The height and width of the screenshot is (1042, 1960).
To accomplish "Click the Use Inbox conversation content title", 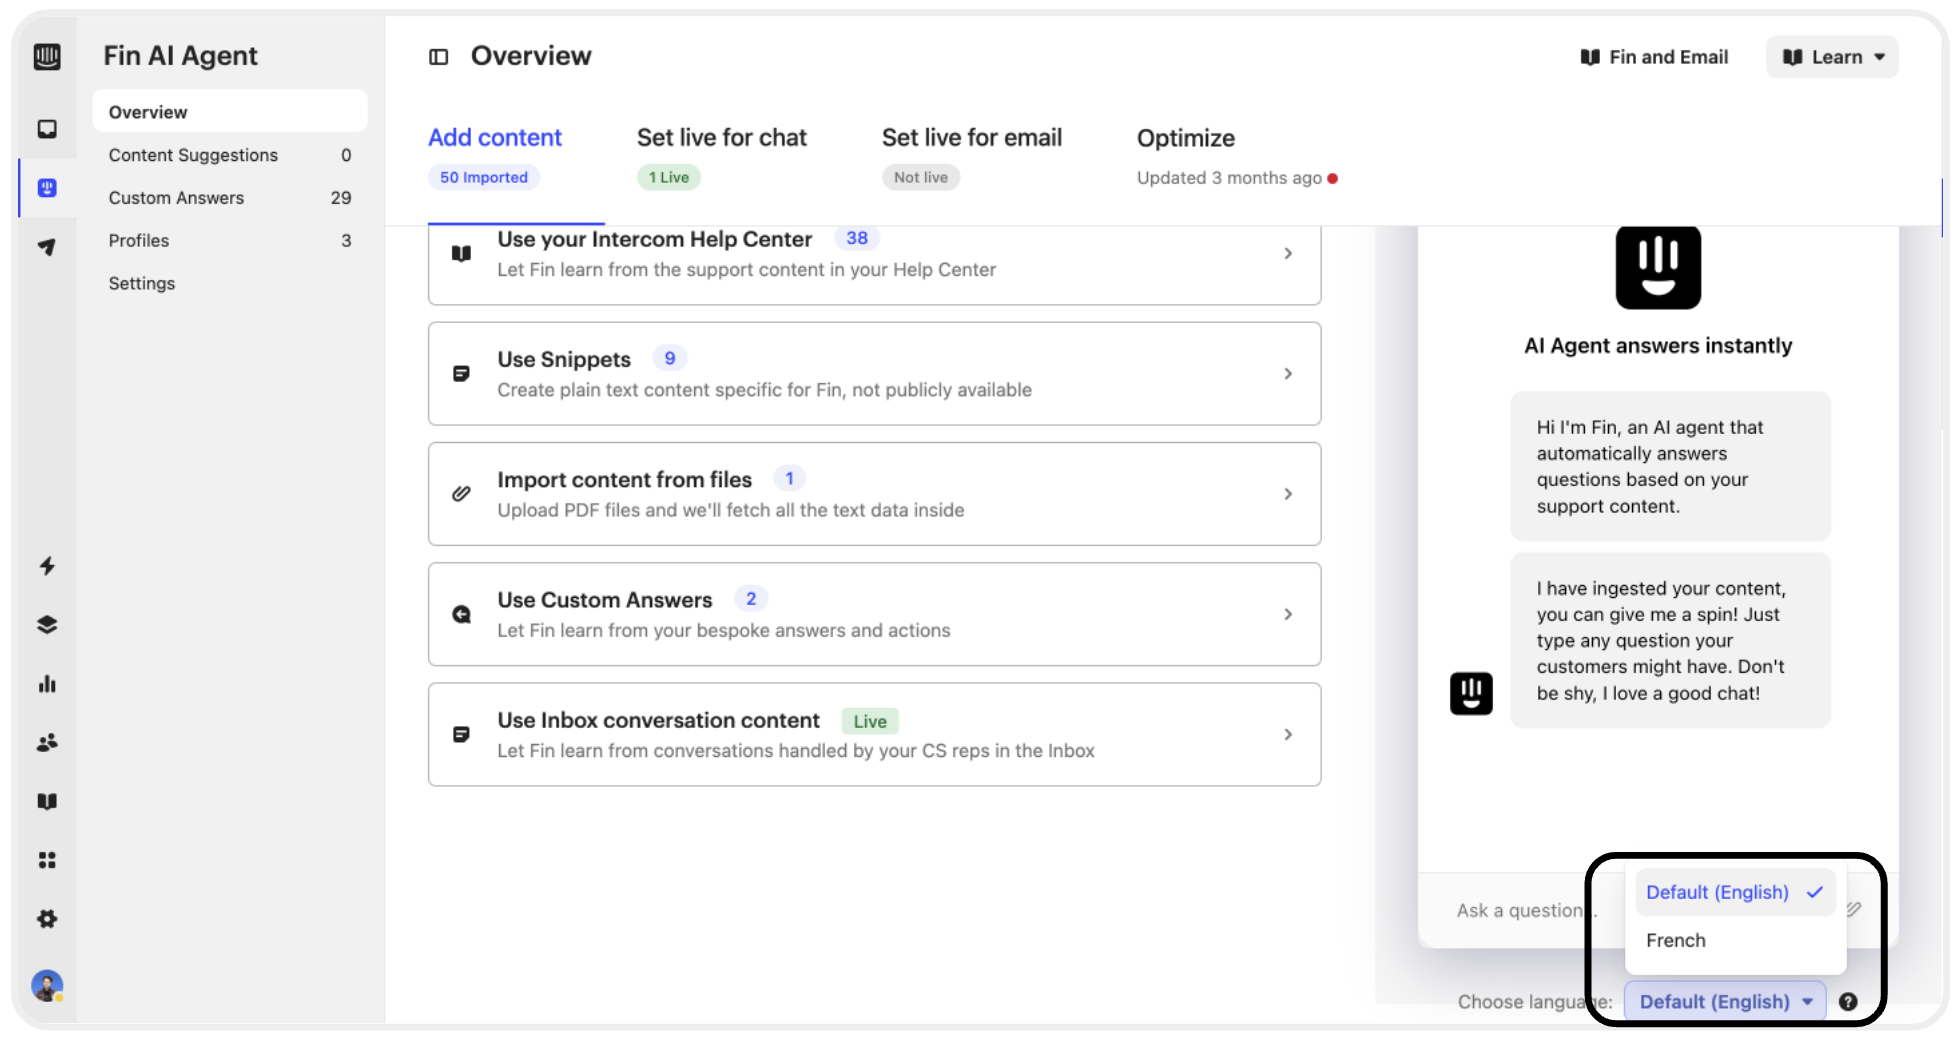I will (x=659, y=721).
